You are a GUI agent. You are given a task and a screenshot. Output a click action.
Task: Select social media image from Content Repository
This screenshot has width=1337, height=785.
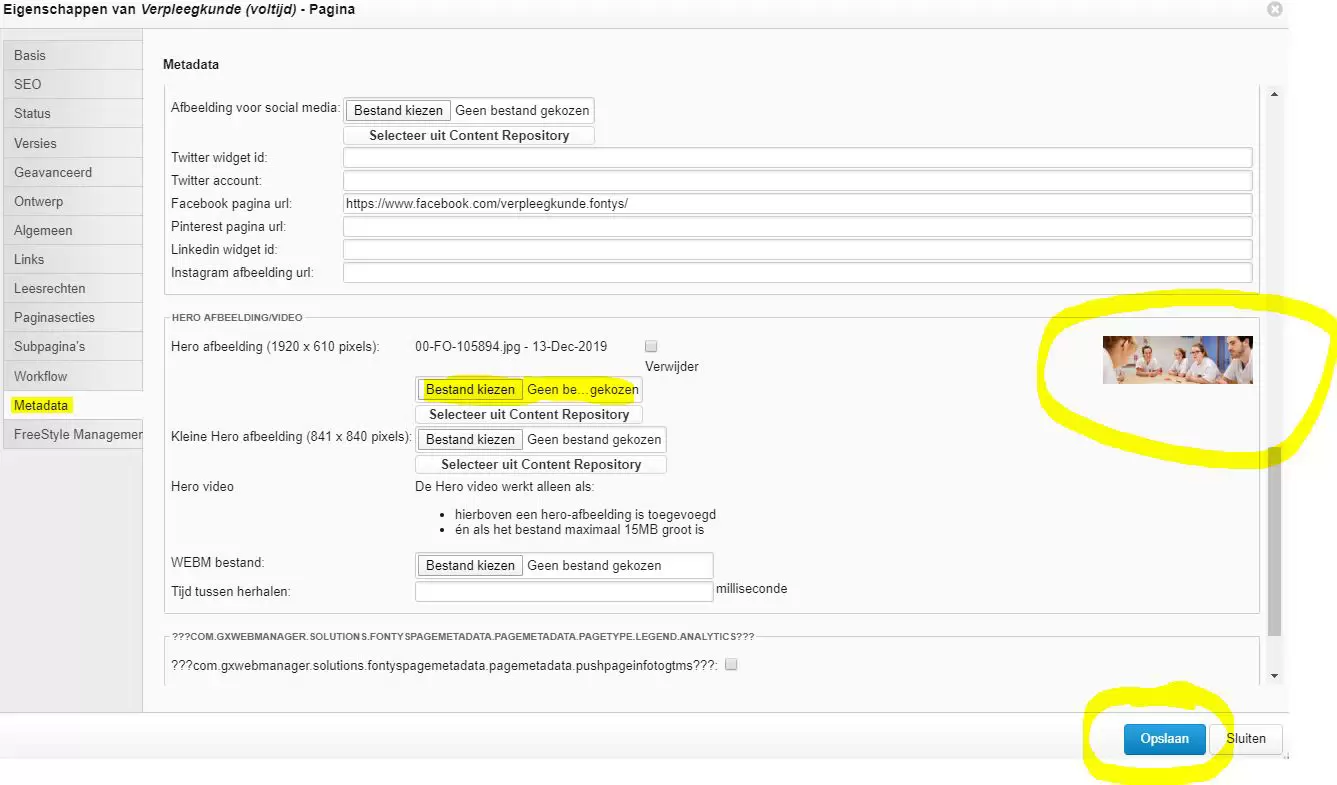coord(469,135)
